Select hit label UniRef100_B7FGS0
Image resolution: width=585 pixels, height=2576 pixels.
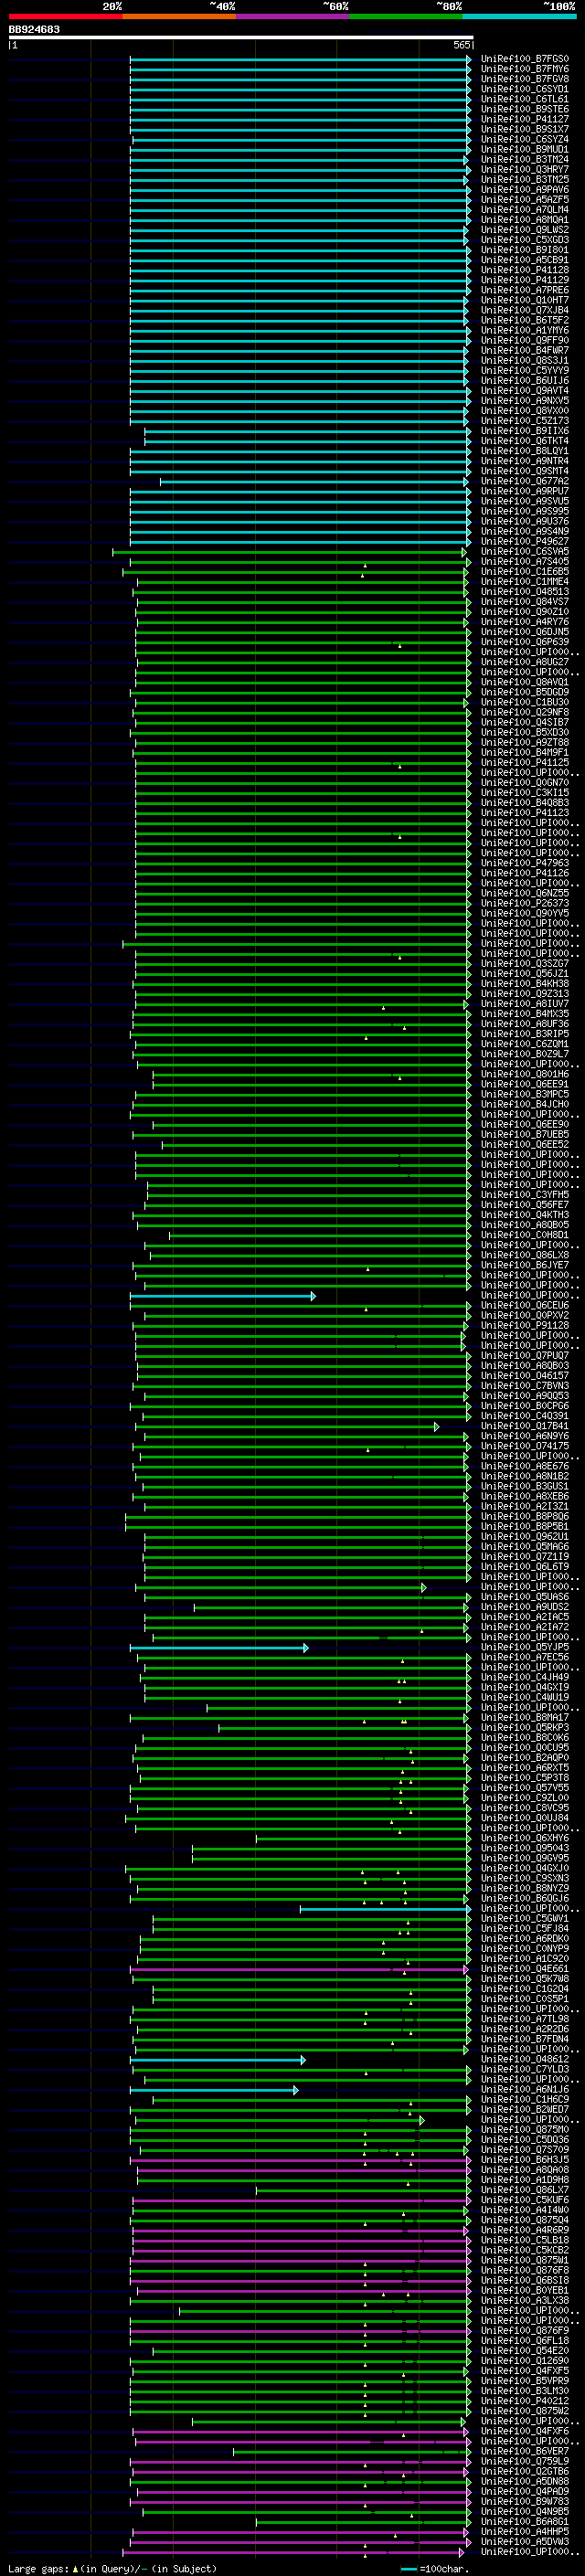coord(525,59)
